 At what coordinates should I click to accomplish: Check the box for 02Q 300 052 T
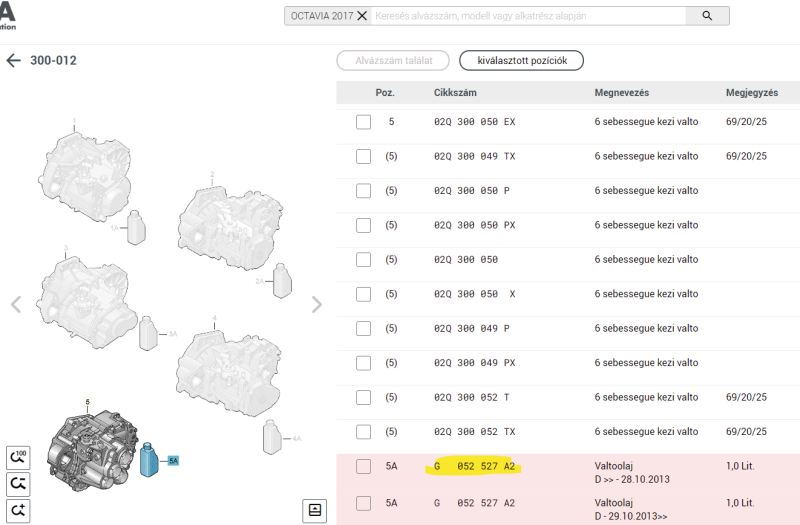pyautogui.click(x=363, y=397)
